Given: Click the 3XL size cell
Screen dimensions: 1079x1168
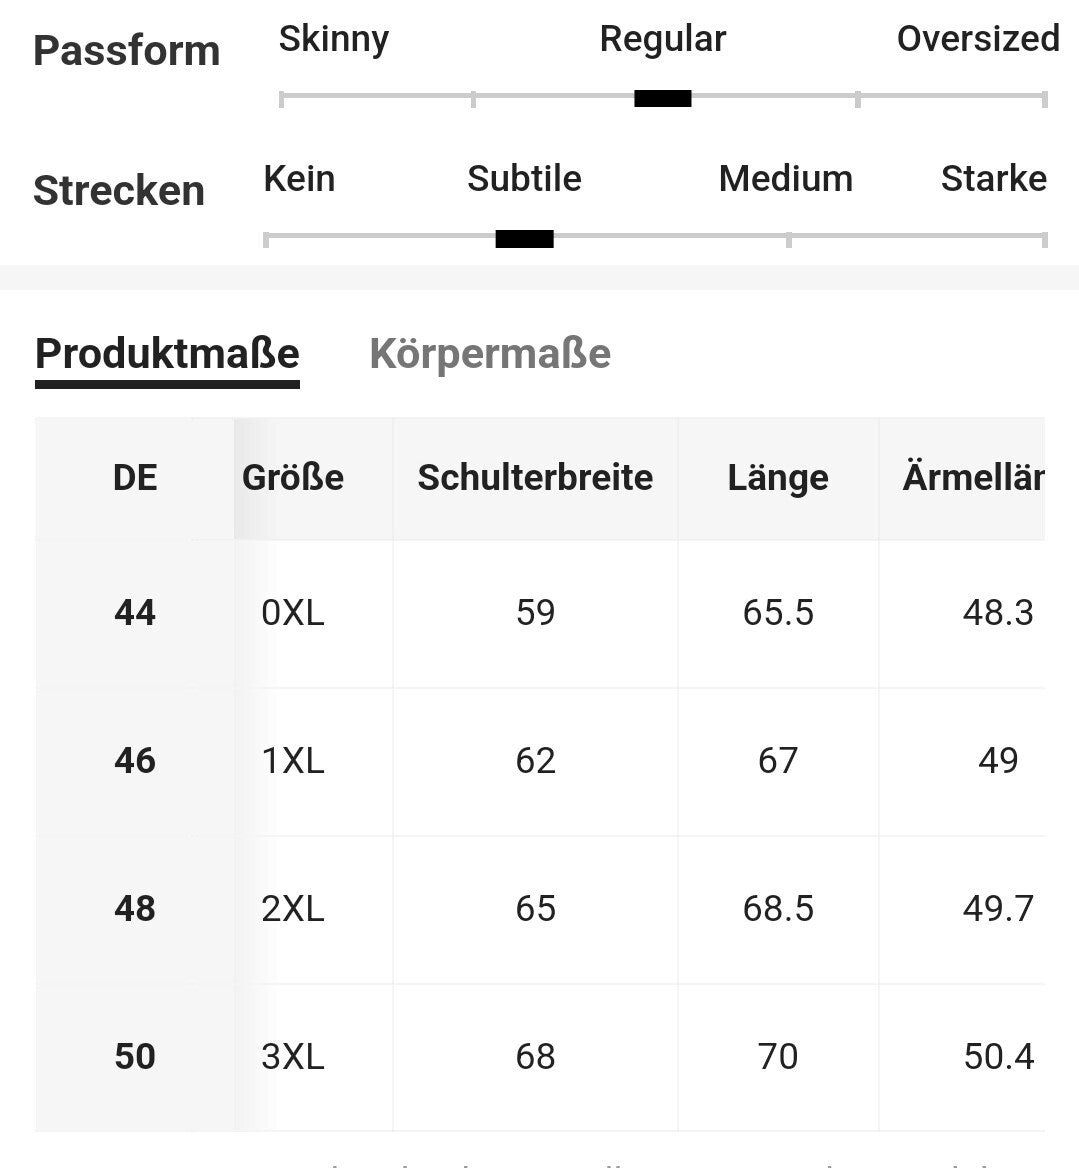Looking at the screenshot, I should click(x=293, y=1057).
